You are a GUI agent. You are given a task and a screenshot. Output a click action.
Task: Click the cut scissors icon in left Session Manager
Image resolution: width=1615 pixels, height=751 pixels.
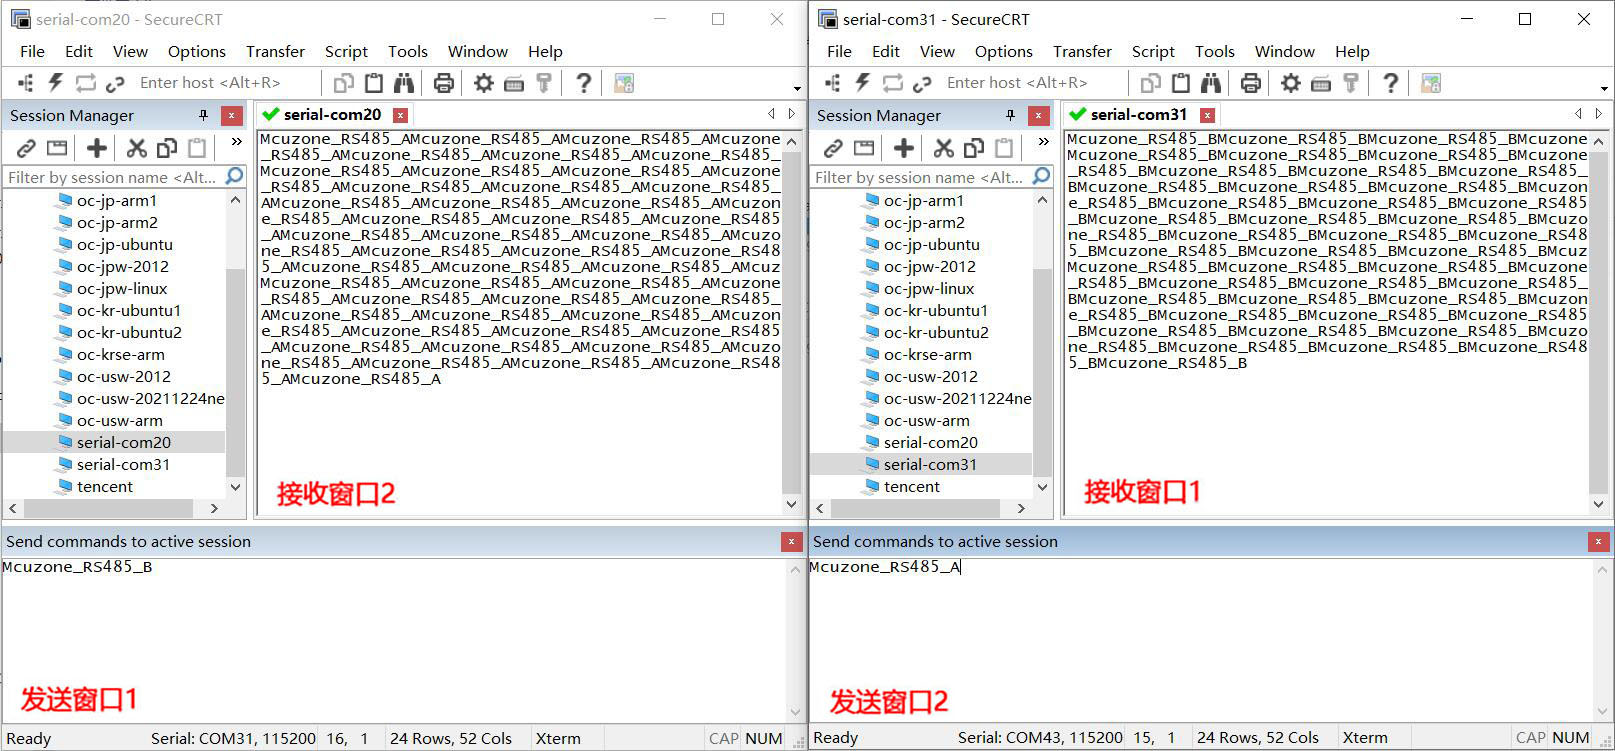[x=137, y=148]
